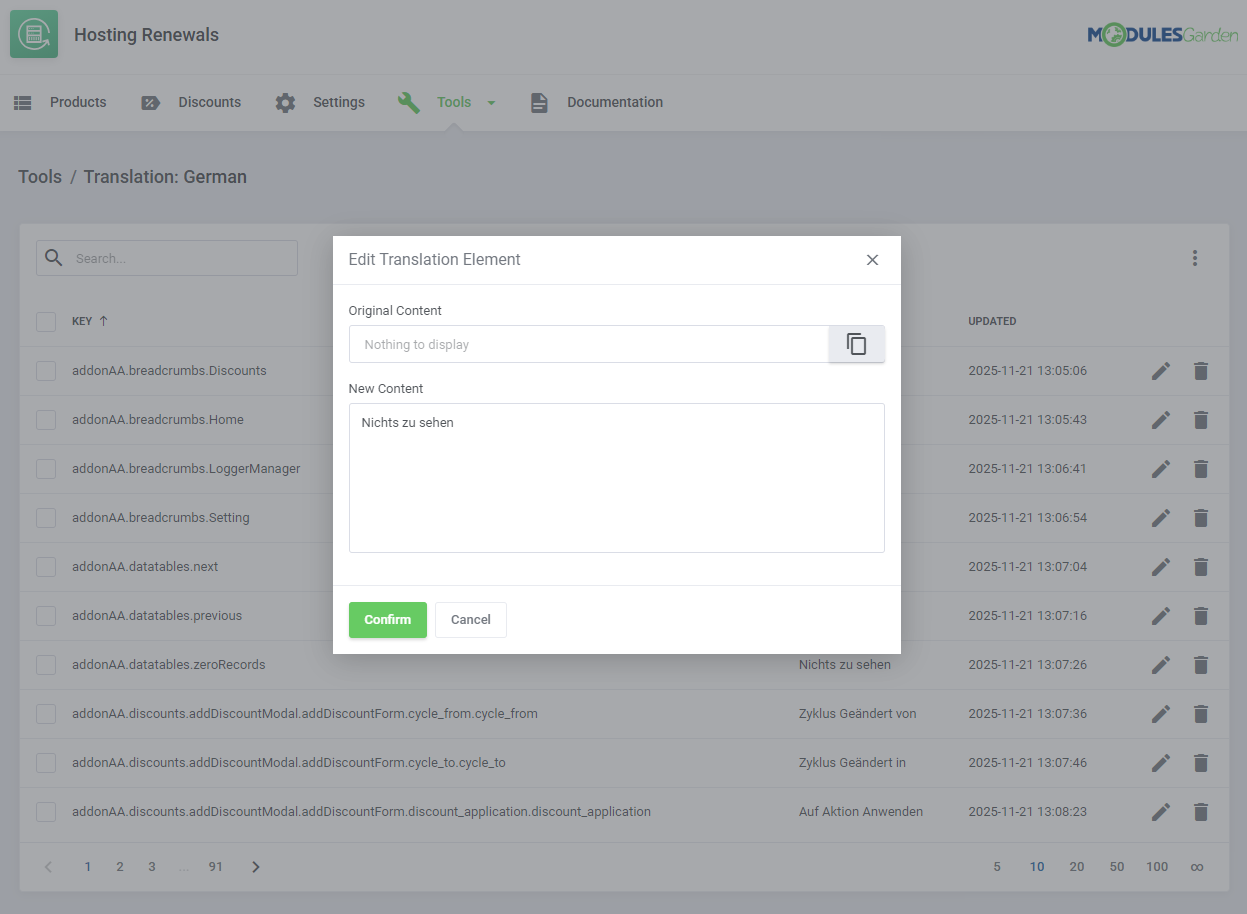The image size is (1247, 914).
Task: Expand the Tools dropdown arrow
Action: coord(491,102)
